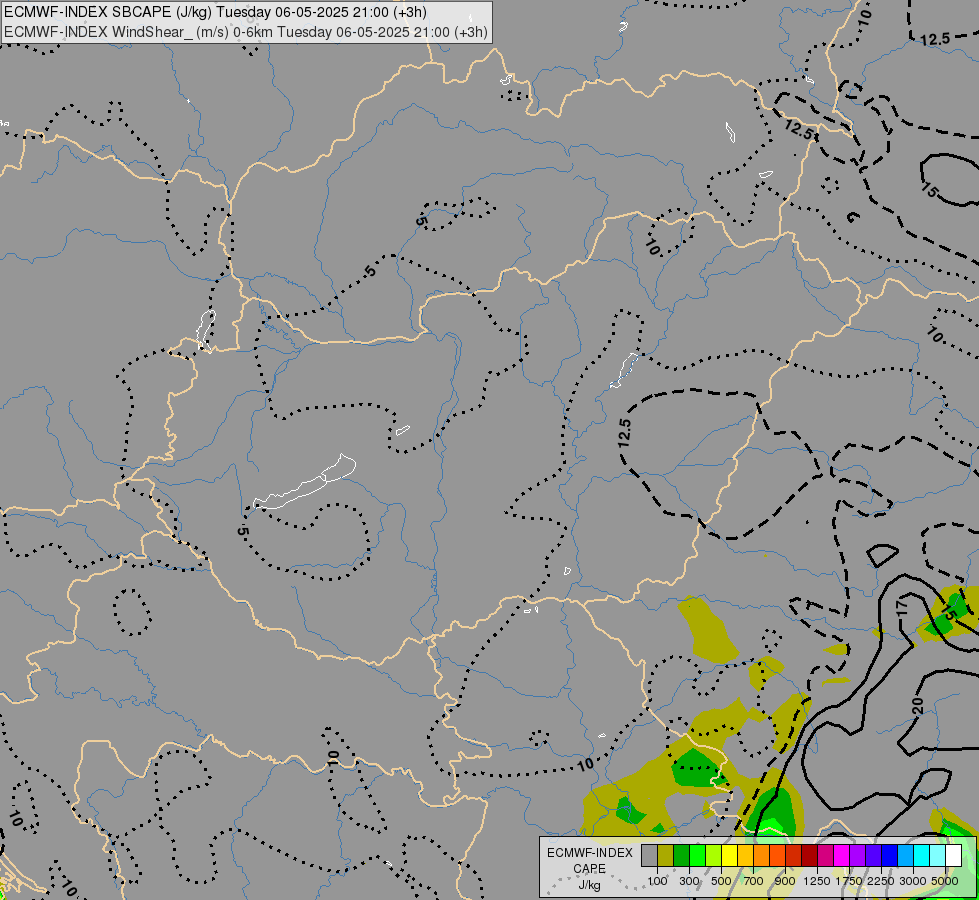Click the gray legend color swatch
Screen dimensions: 979x900
pyautogui.click(x=649, y=855)
